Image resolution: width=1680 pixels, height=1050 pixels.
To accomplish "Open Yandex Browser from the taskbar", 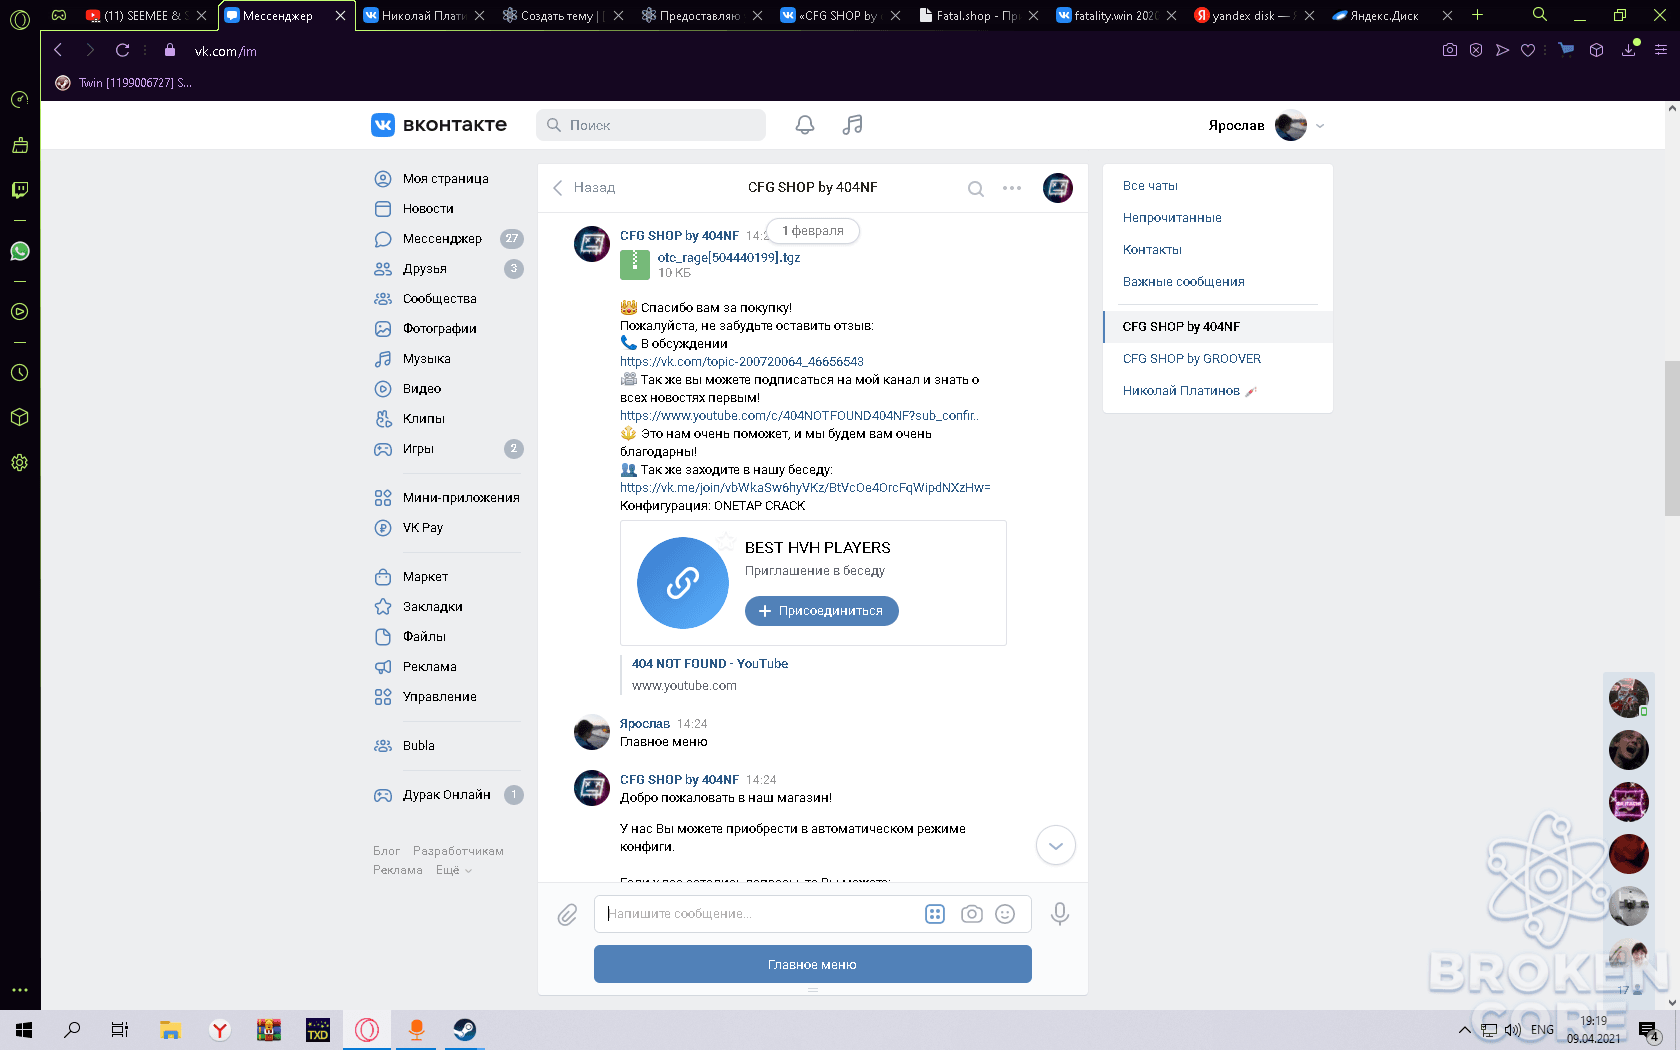I will point(220,1030).
